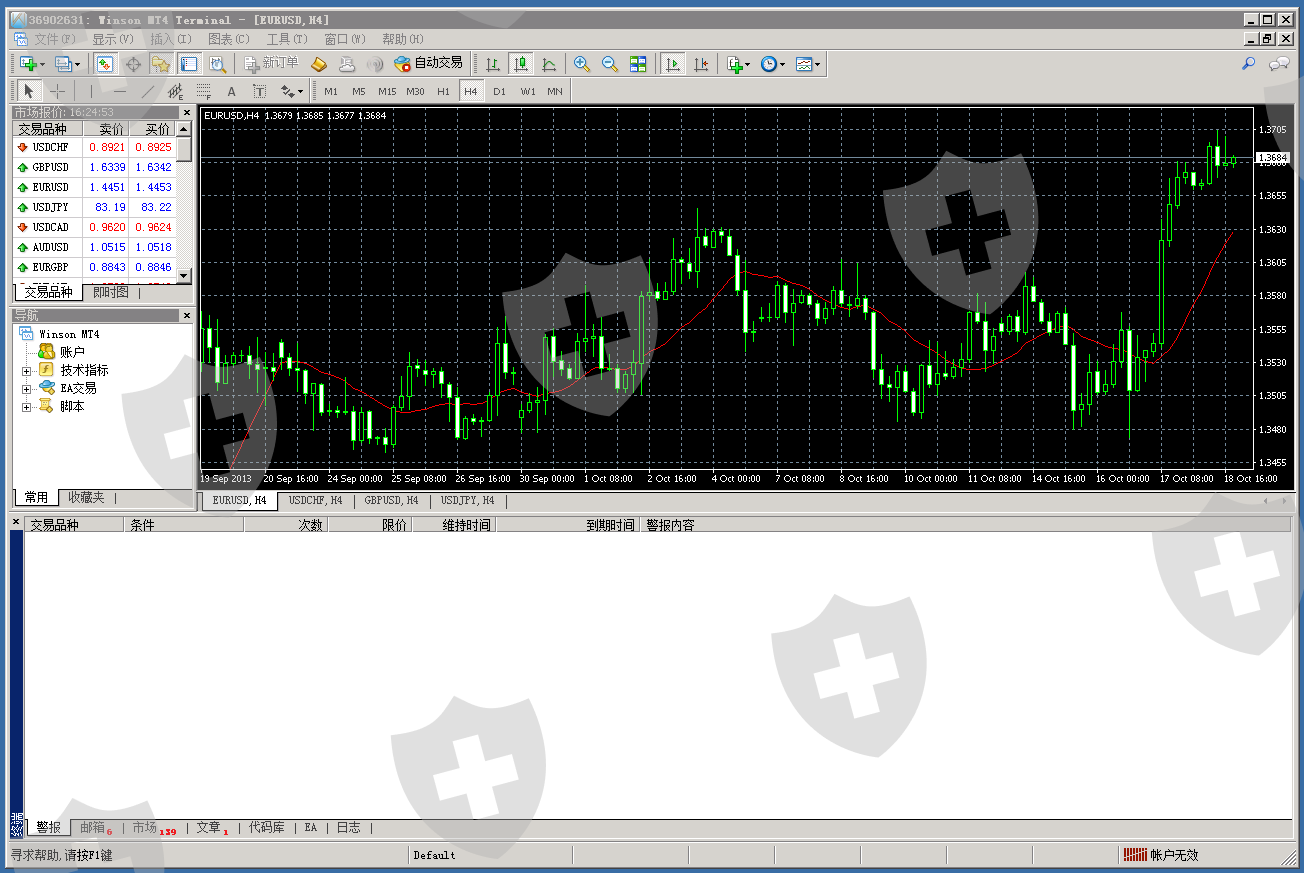Select the text label tool
1304x873 pixels.
click(260, 91)
